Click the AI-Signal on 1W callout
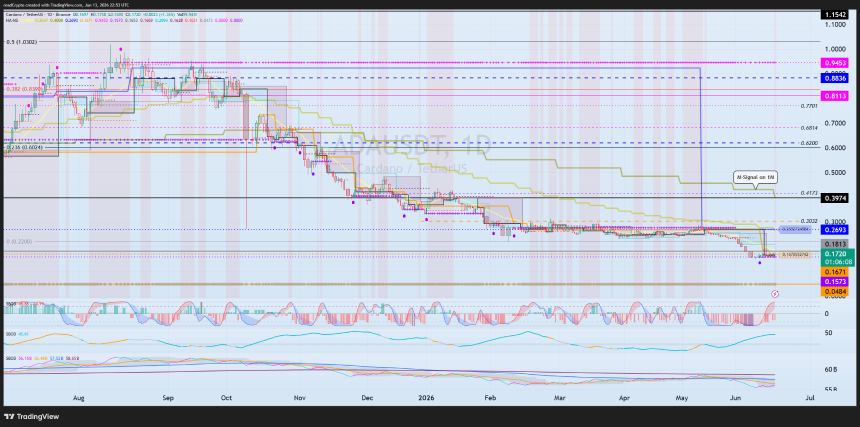The height and width of the screenshot is (427, 860). tap(755, 178)
